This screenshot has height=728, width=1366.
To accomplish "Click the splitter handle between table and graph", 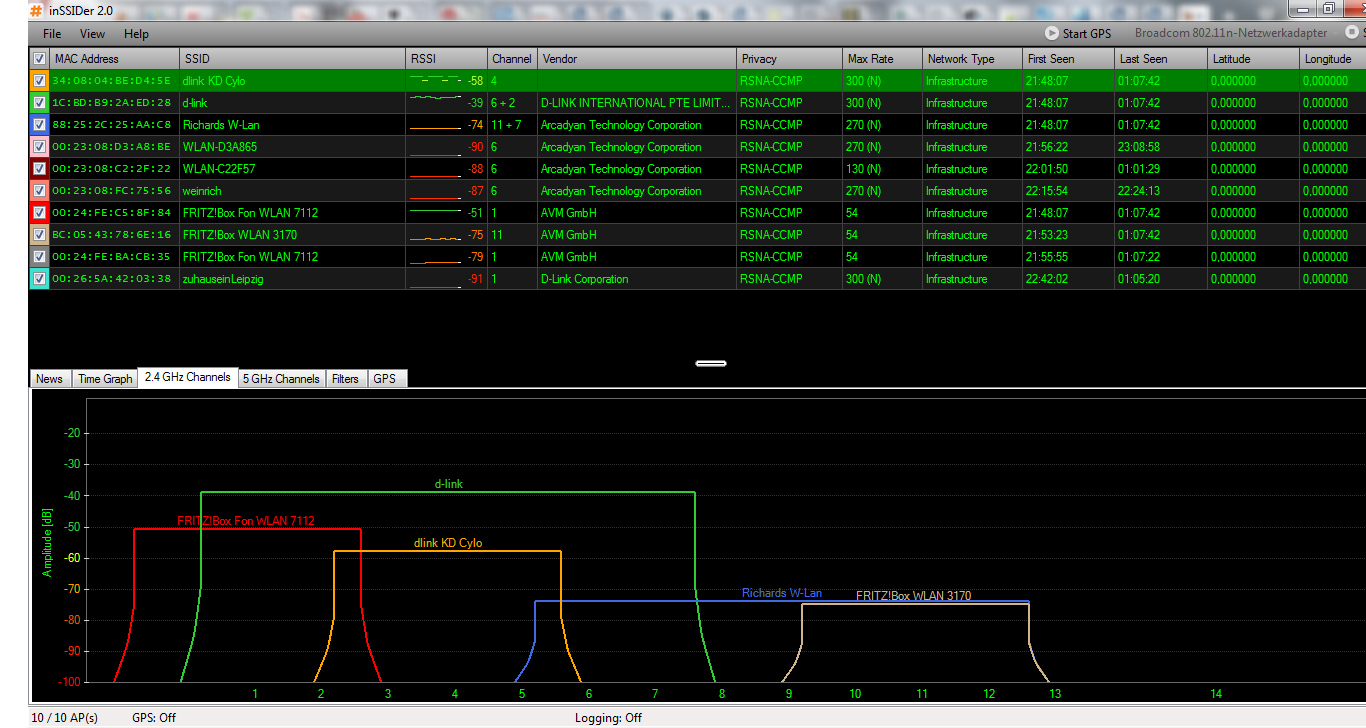I will coord(710,363).
